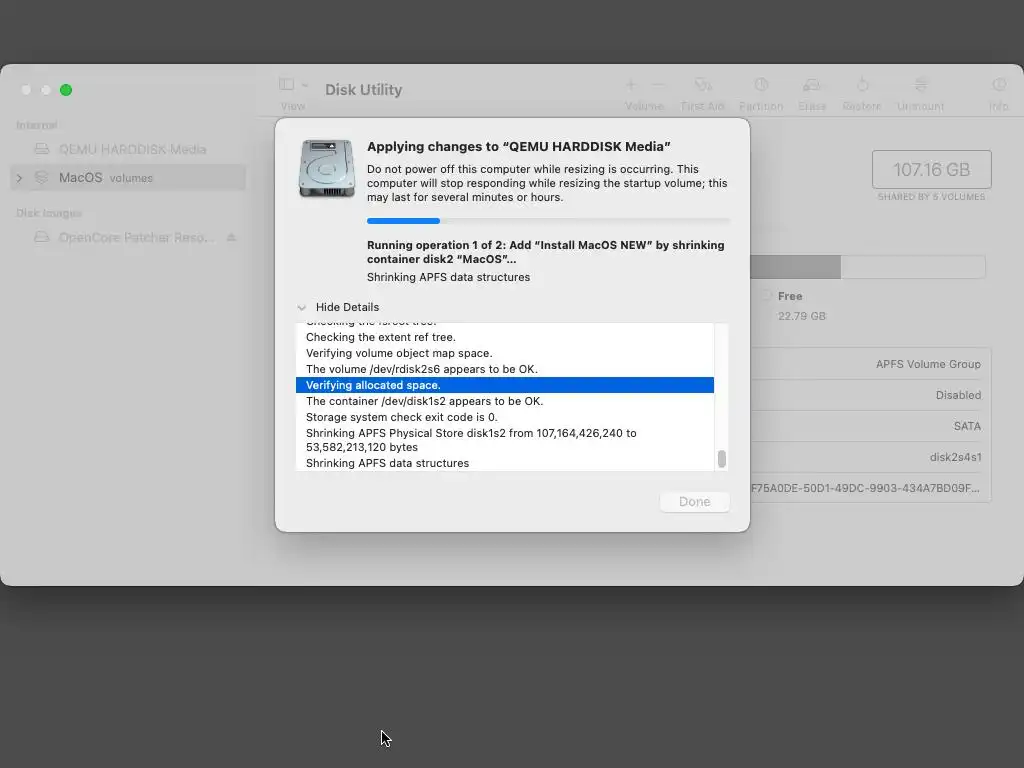The image size is (1024, 768).
Task: Click the resize progress bar
Action: click(x=548, y=221)
